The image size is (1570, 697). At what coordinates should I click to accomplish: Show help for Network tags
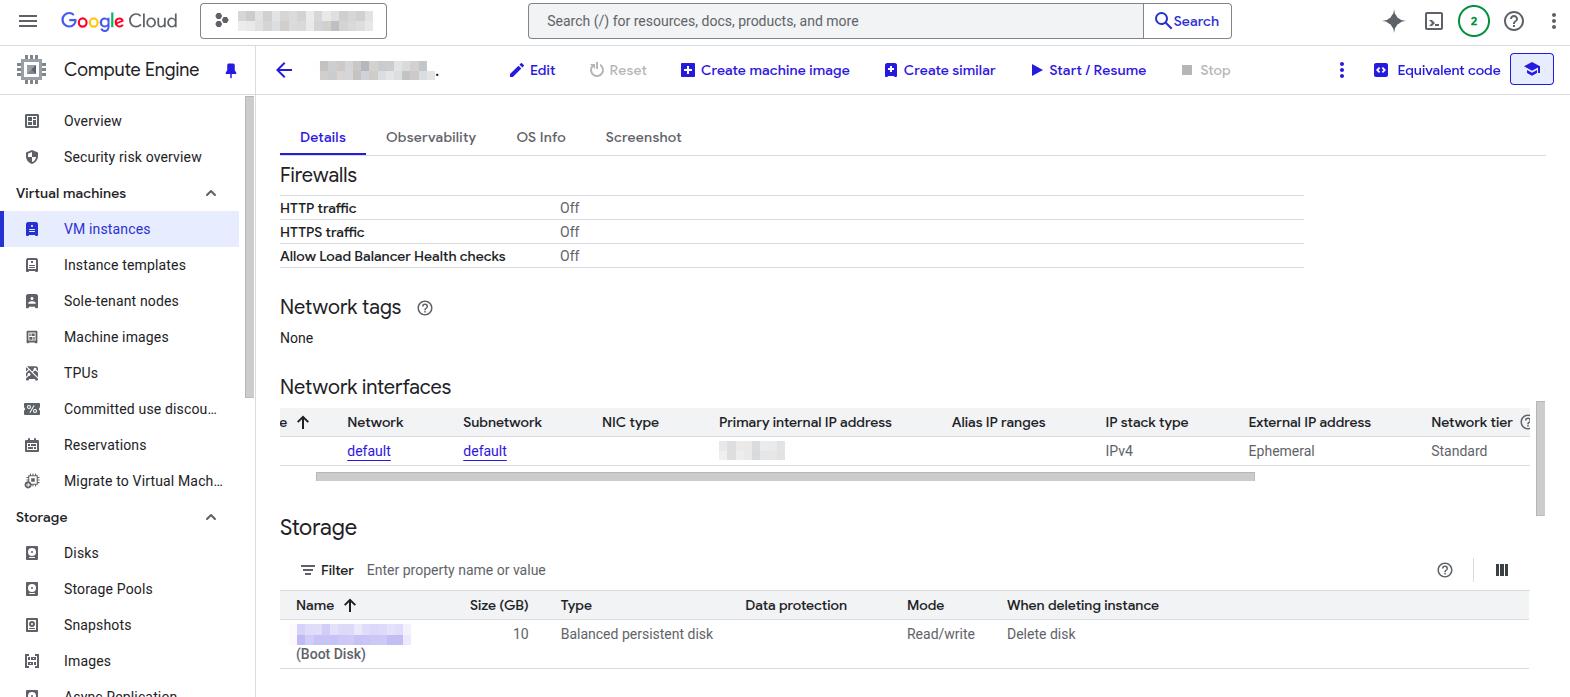point(425,308)
